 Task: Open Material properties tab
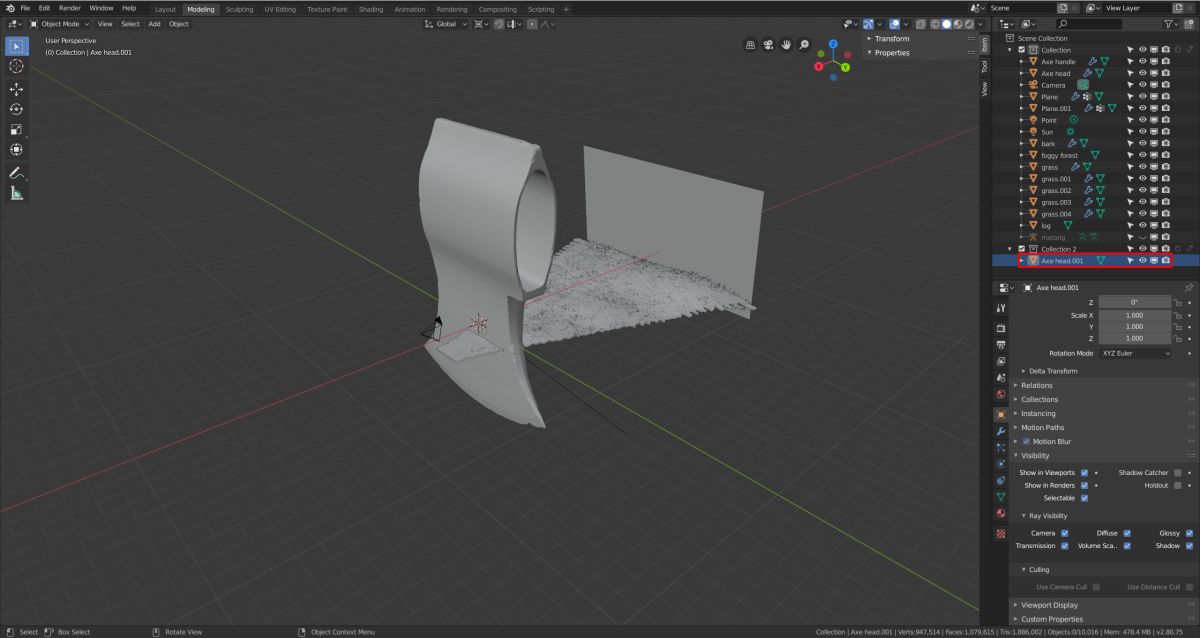click(x=1000, y=514)
